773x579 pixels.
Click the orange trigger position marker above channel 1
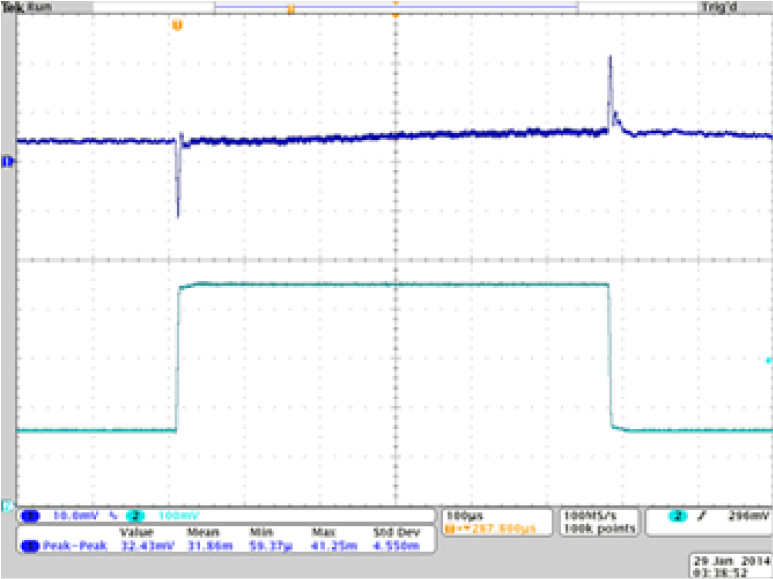(x=178, y=25)
